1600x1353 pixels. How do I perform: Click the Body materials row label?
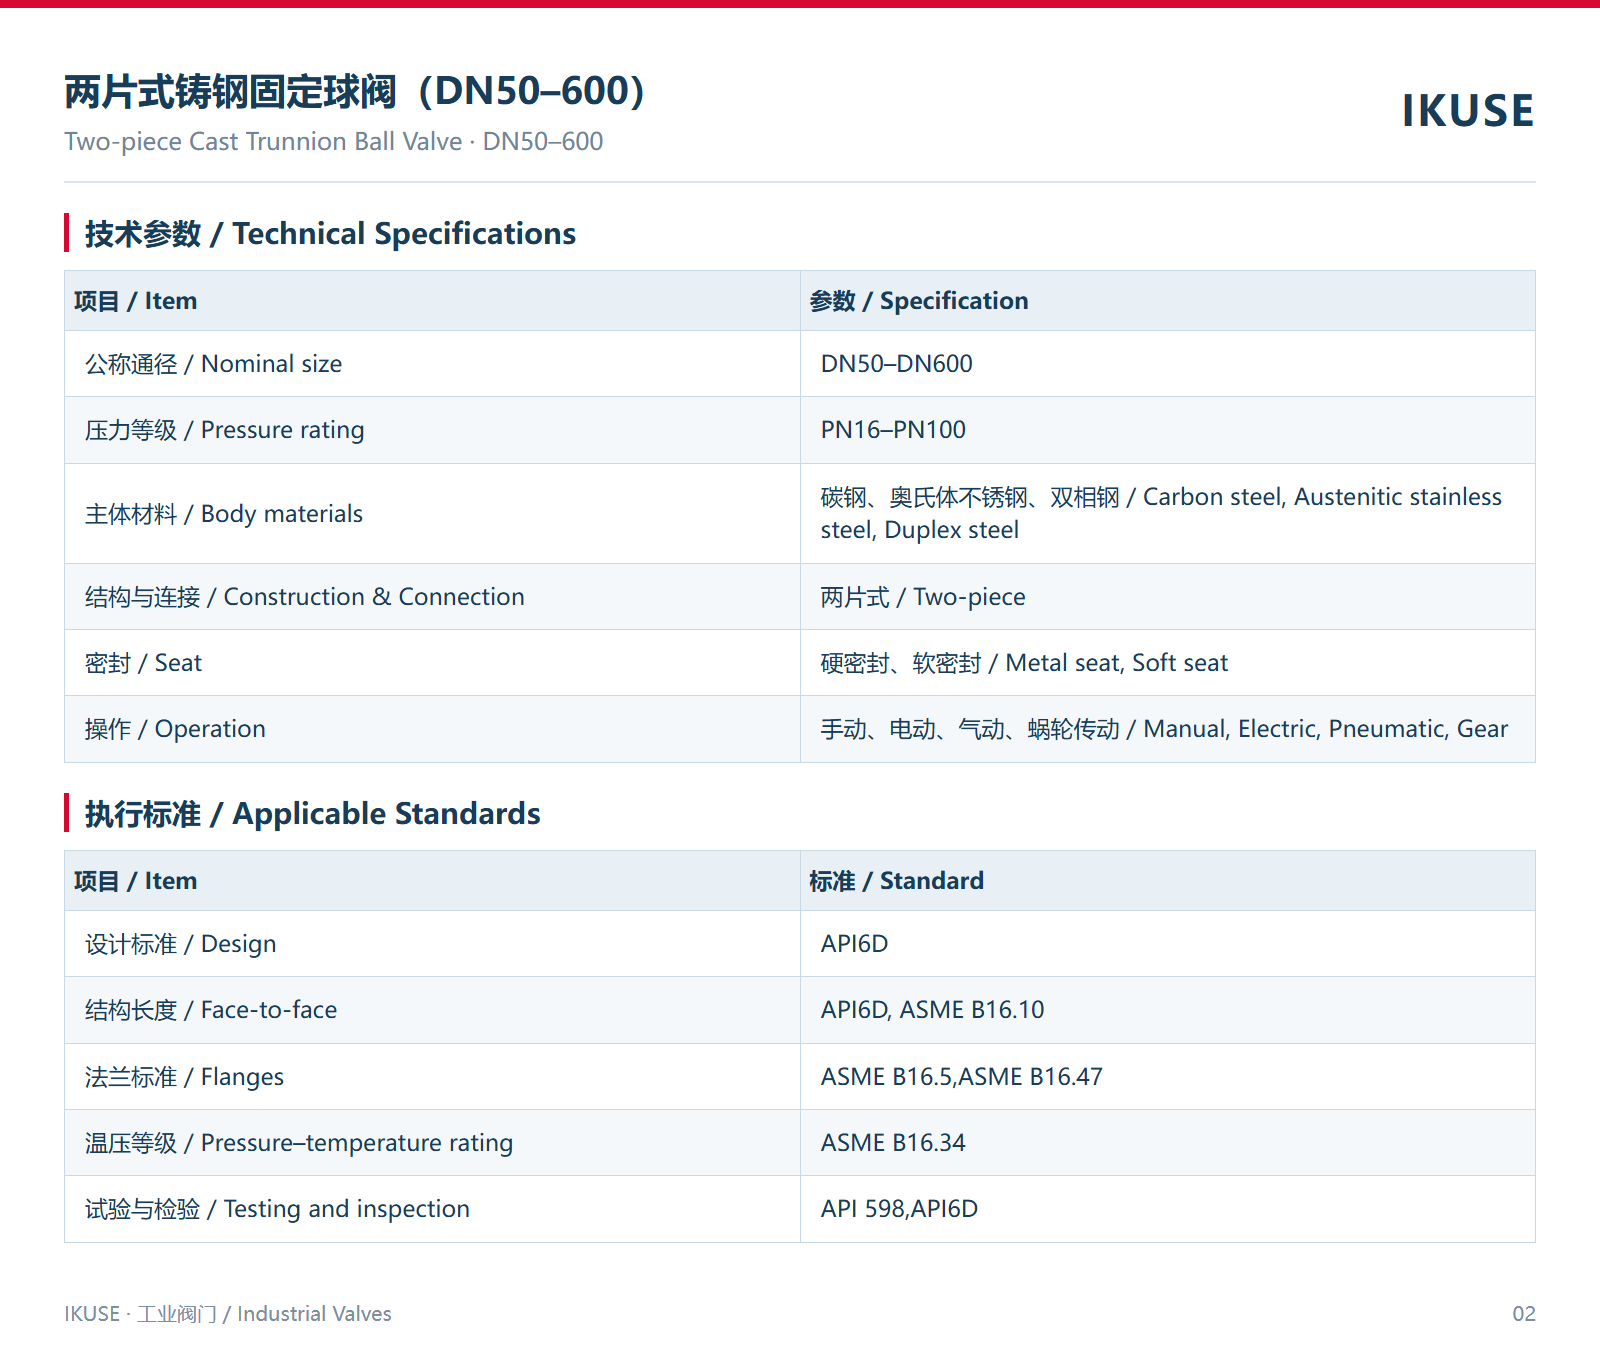224,514
